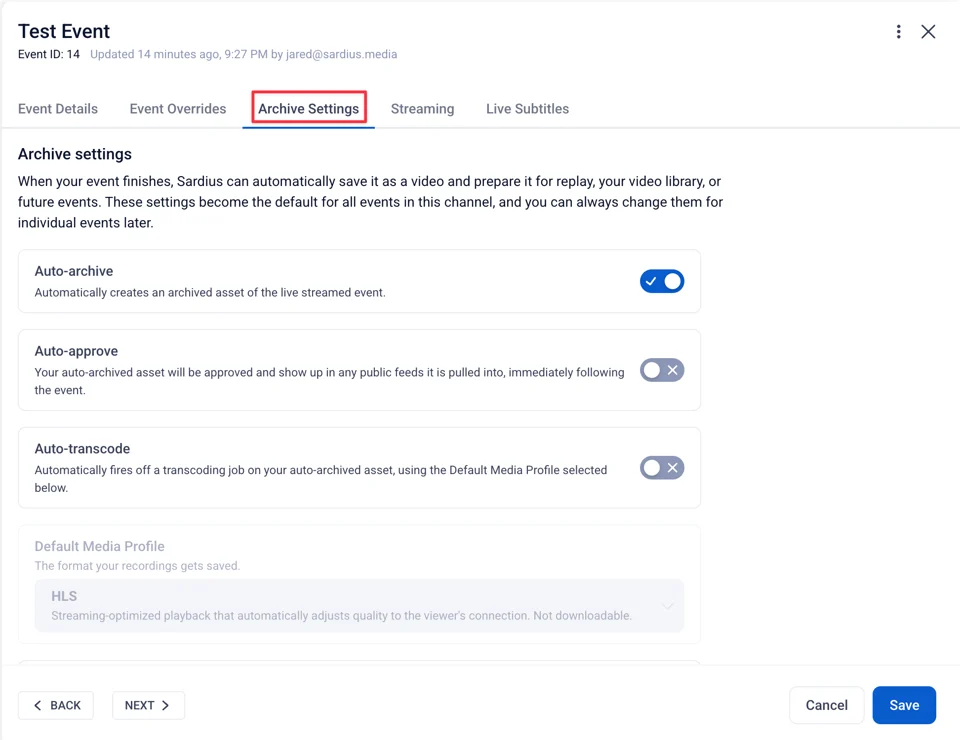
Task: Click the Archive settings heading
Action: point(75,154)
